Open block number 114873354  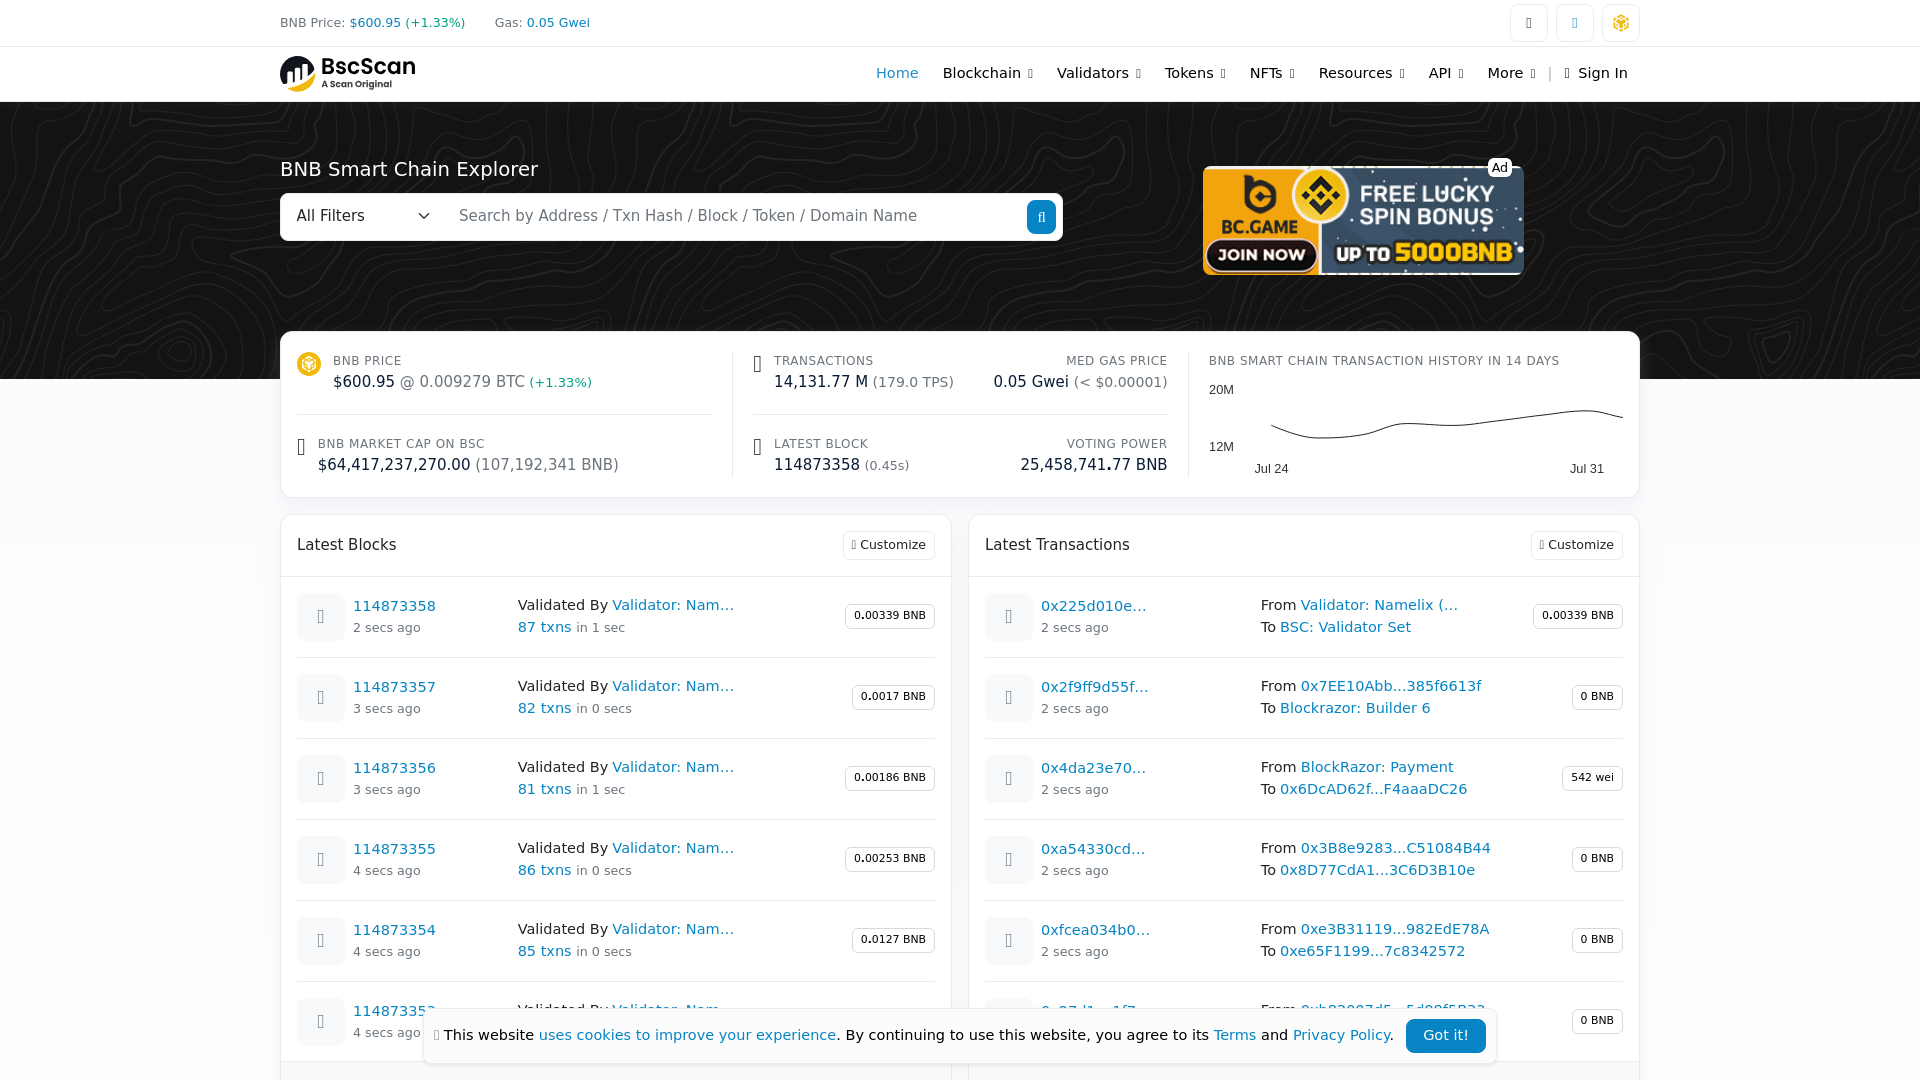(394, 930)
